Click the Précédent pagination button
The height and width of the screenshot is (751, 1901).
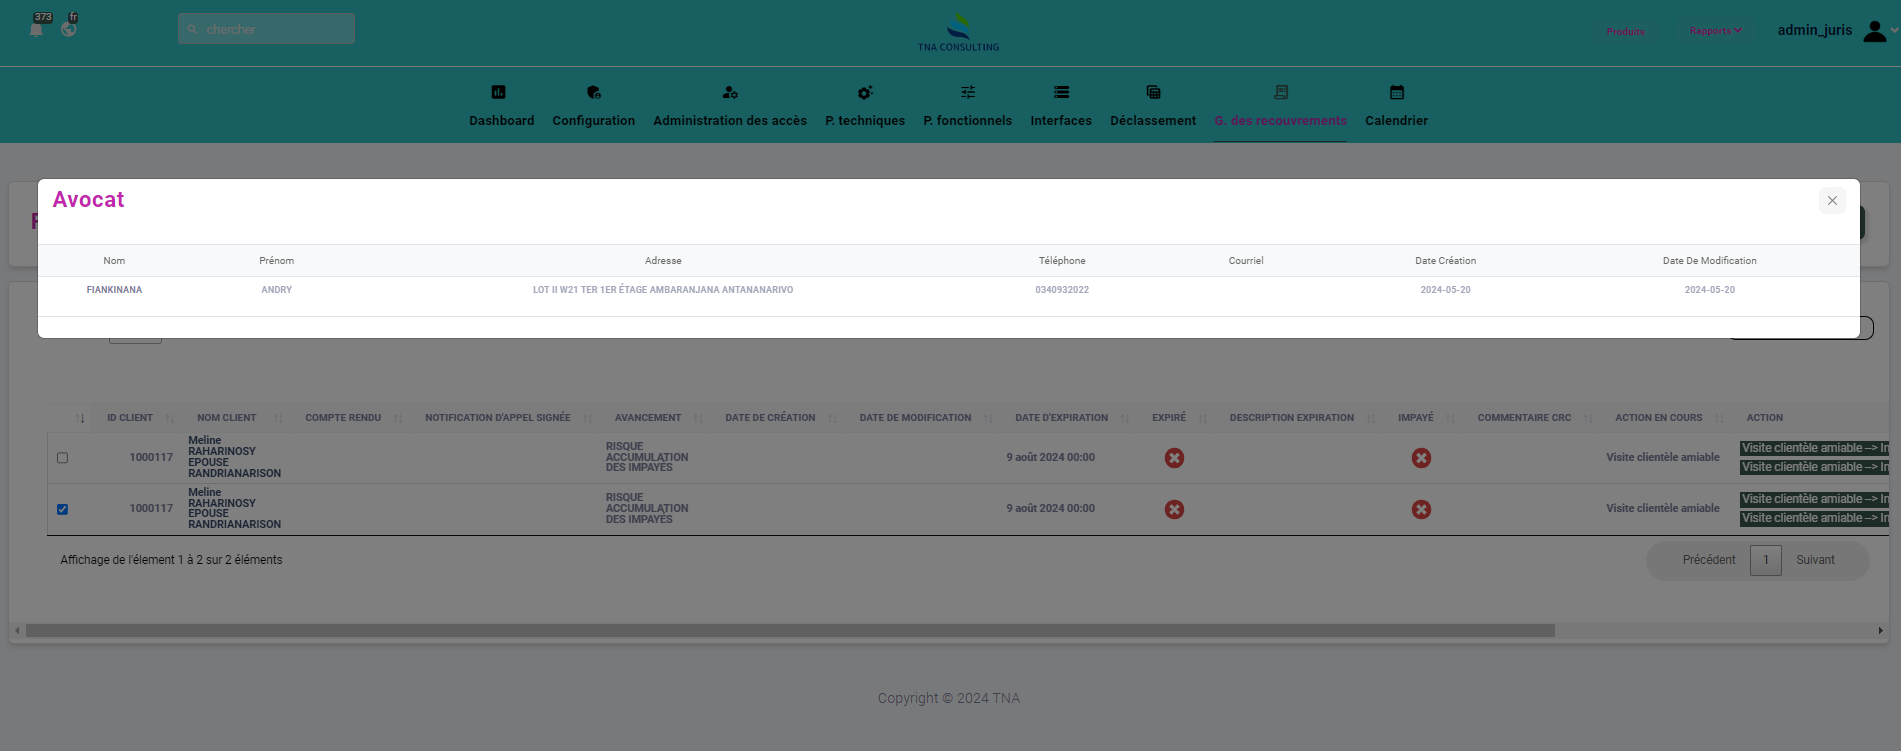click(x=1708, y=560)
